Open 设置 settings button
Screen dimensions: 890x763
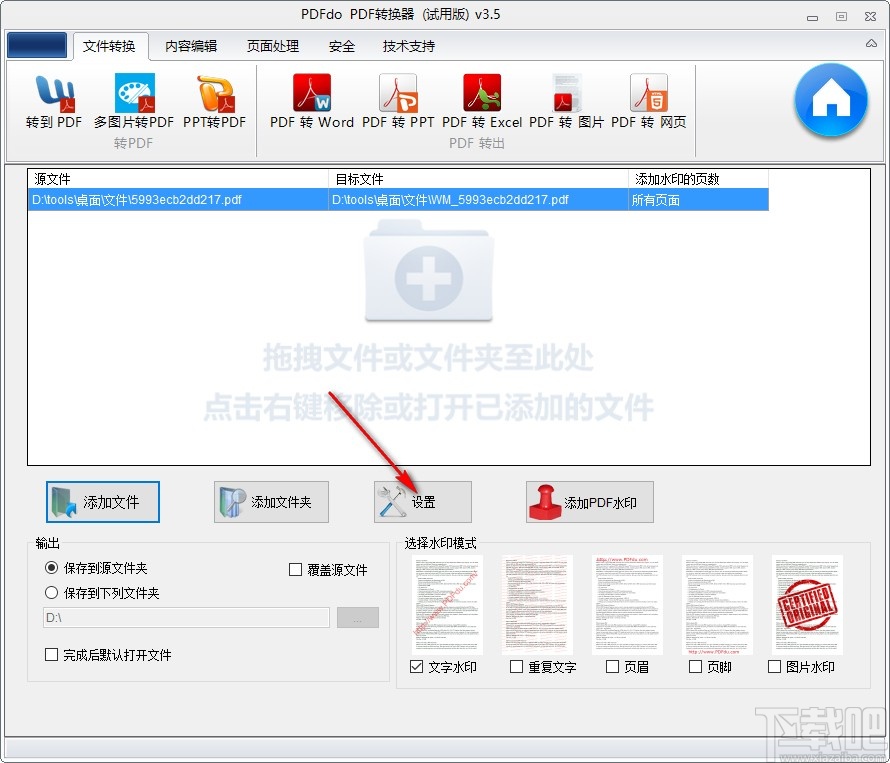pyautogui.click(x=423, y=502)
